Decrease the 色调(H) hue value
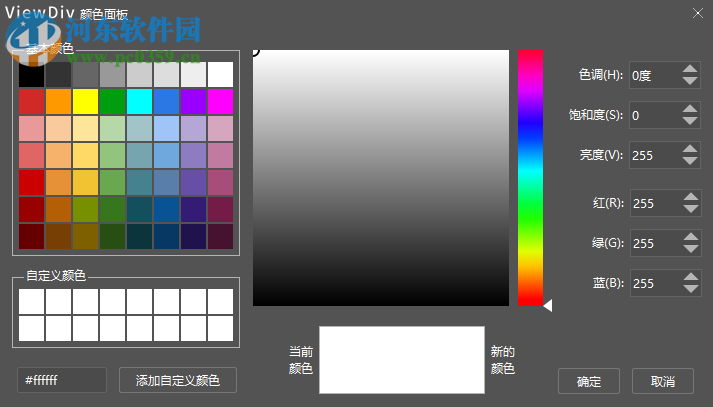 [690, 81]
